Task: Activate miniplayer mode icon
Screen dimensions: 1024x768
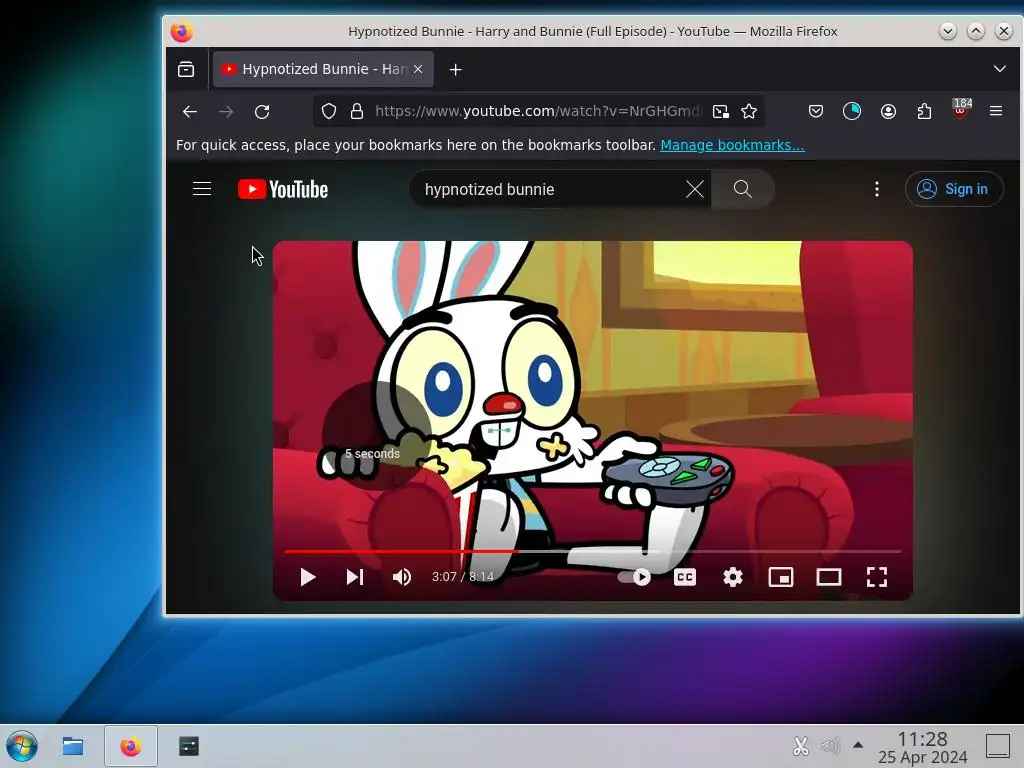Action: 780,577
